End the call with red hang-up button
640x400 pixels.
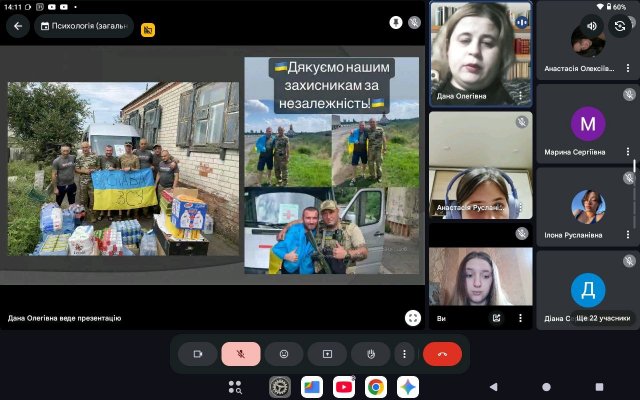point(442,354)
